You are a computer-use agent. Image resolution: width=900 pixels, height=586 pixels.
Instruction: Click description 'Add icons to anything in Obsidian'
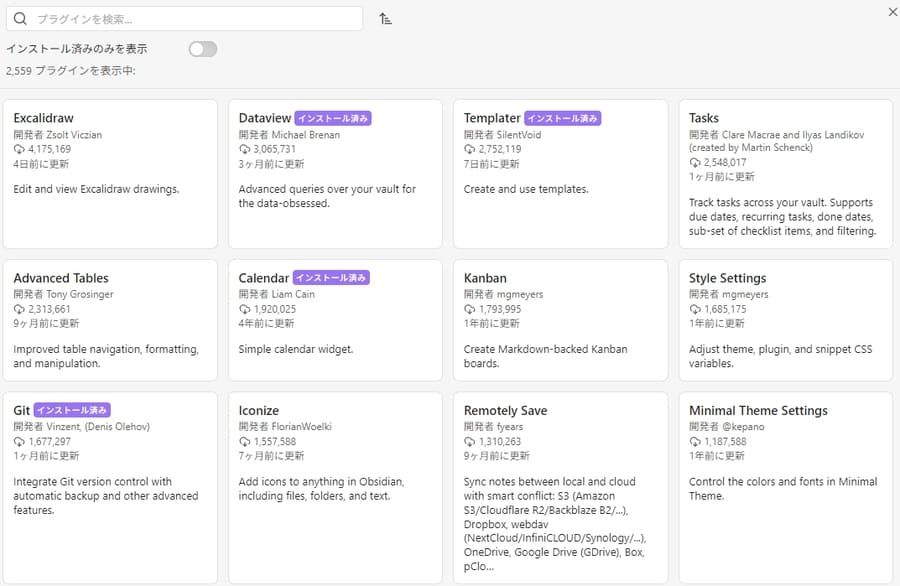(x=321, y=488)
